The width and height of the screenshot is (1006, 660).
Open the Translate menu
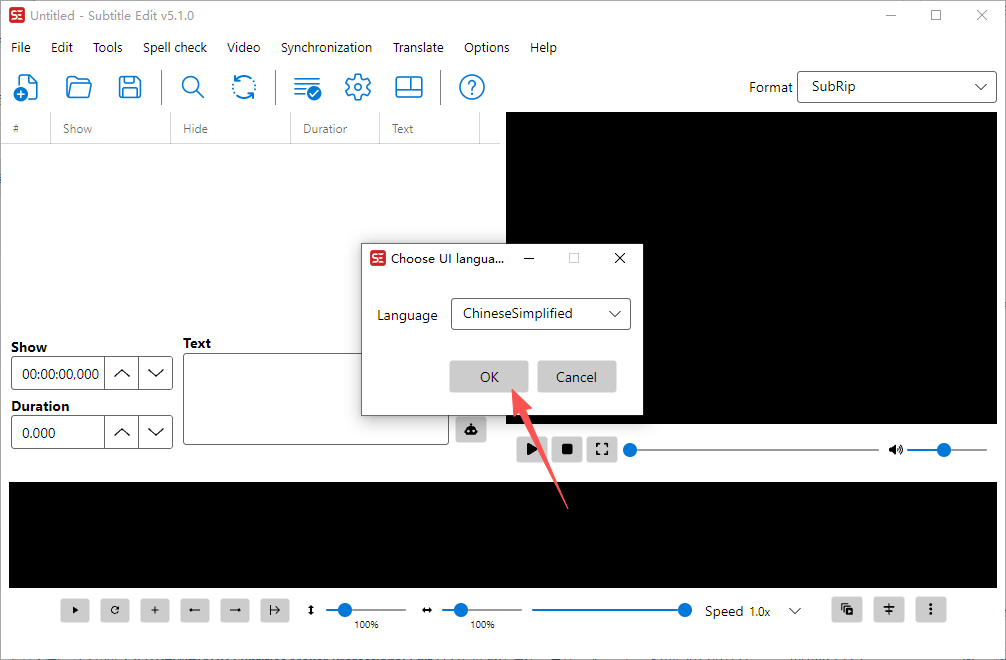(x=418, y=47)
